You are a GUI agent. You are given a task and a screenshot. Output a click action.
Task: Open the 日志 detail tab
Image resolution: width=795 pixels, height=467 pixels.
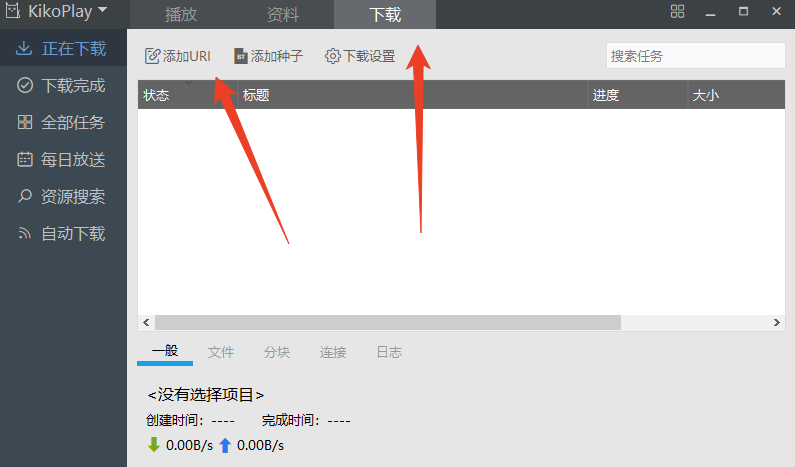pyautogui.click(x=389, y=352)
